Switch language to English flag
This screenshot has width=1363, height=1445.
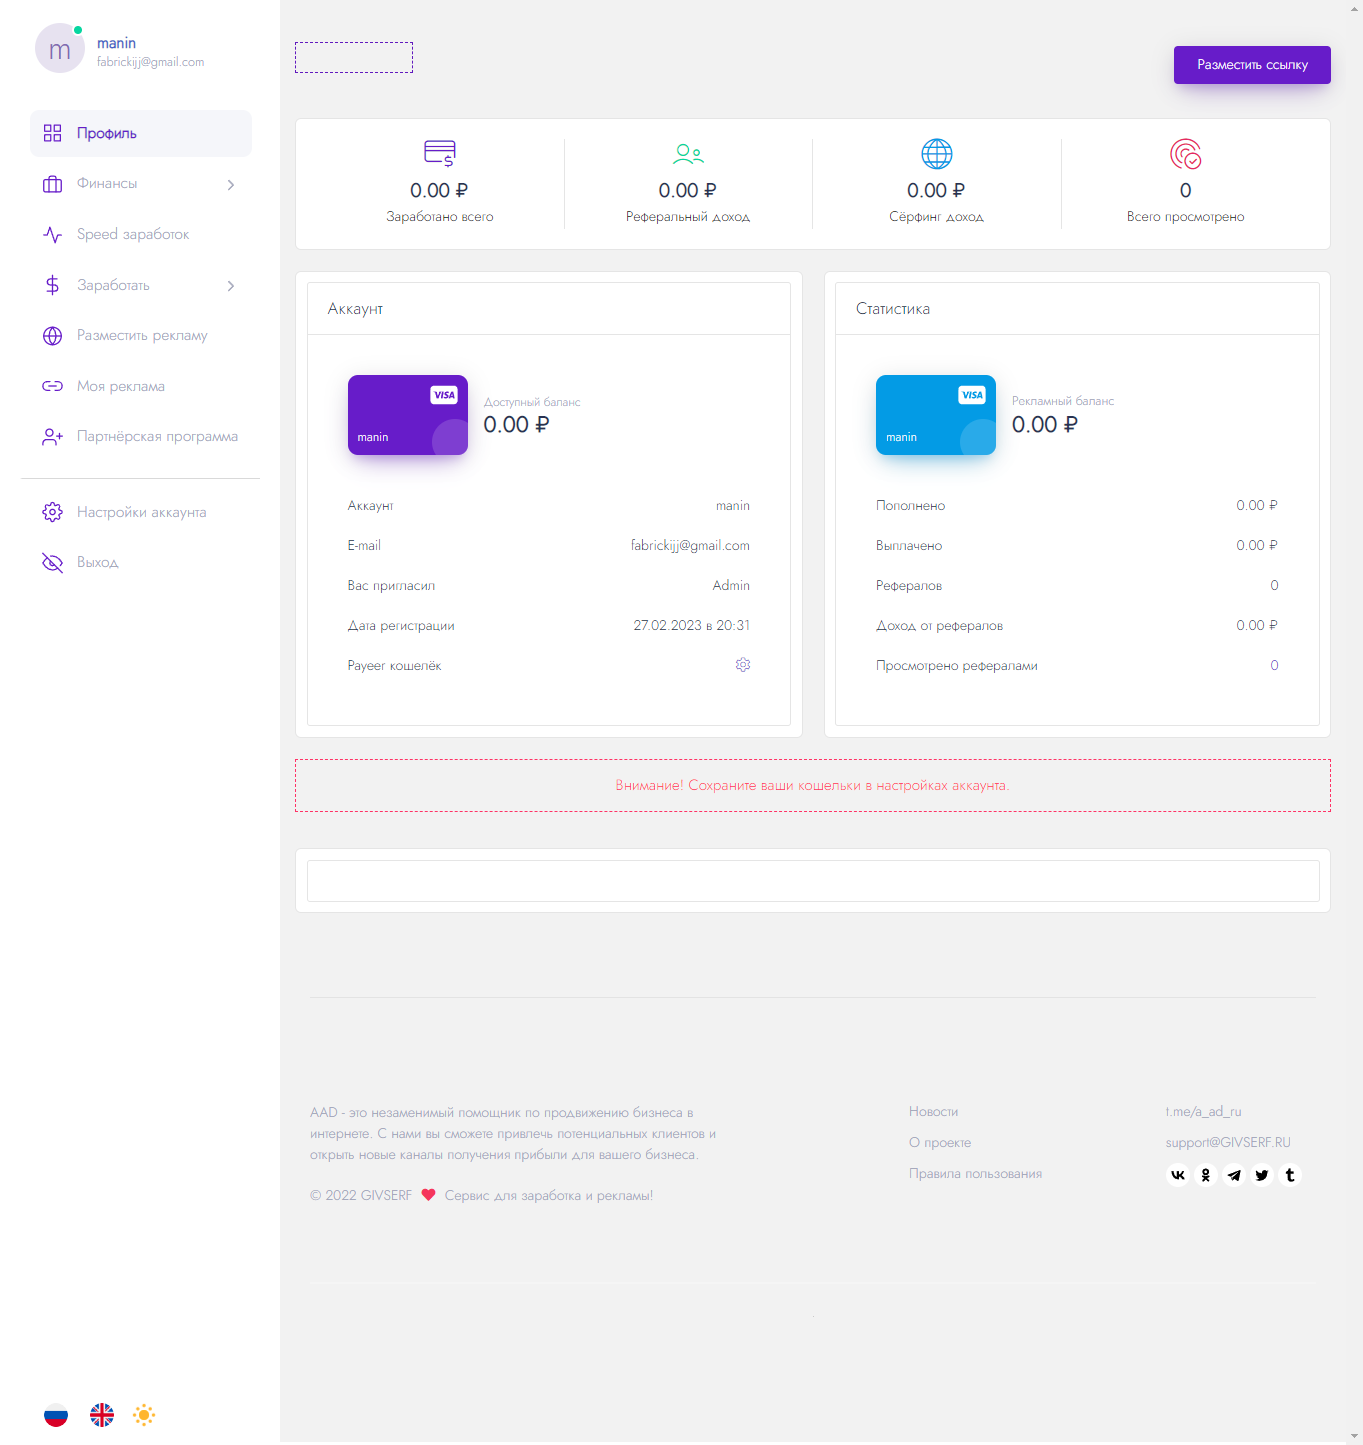click(x=102, y=1415)
